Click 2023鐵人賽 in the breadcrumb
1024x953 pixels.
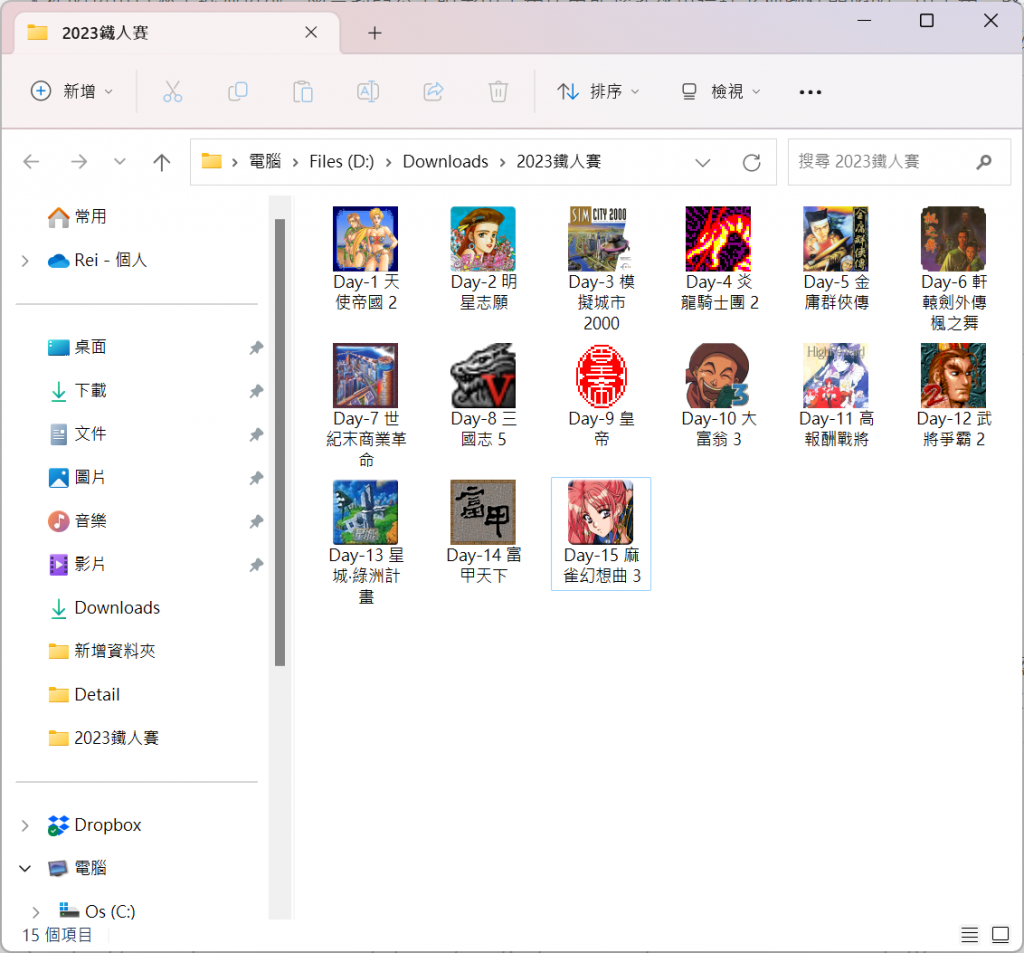pos(558,161)
